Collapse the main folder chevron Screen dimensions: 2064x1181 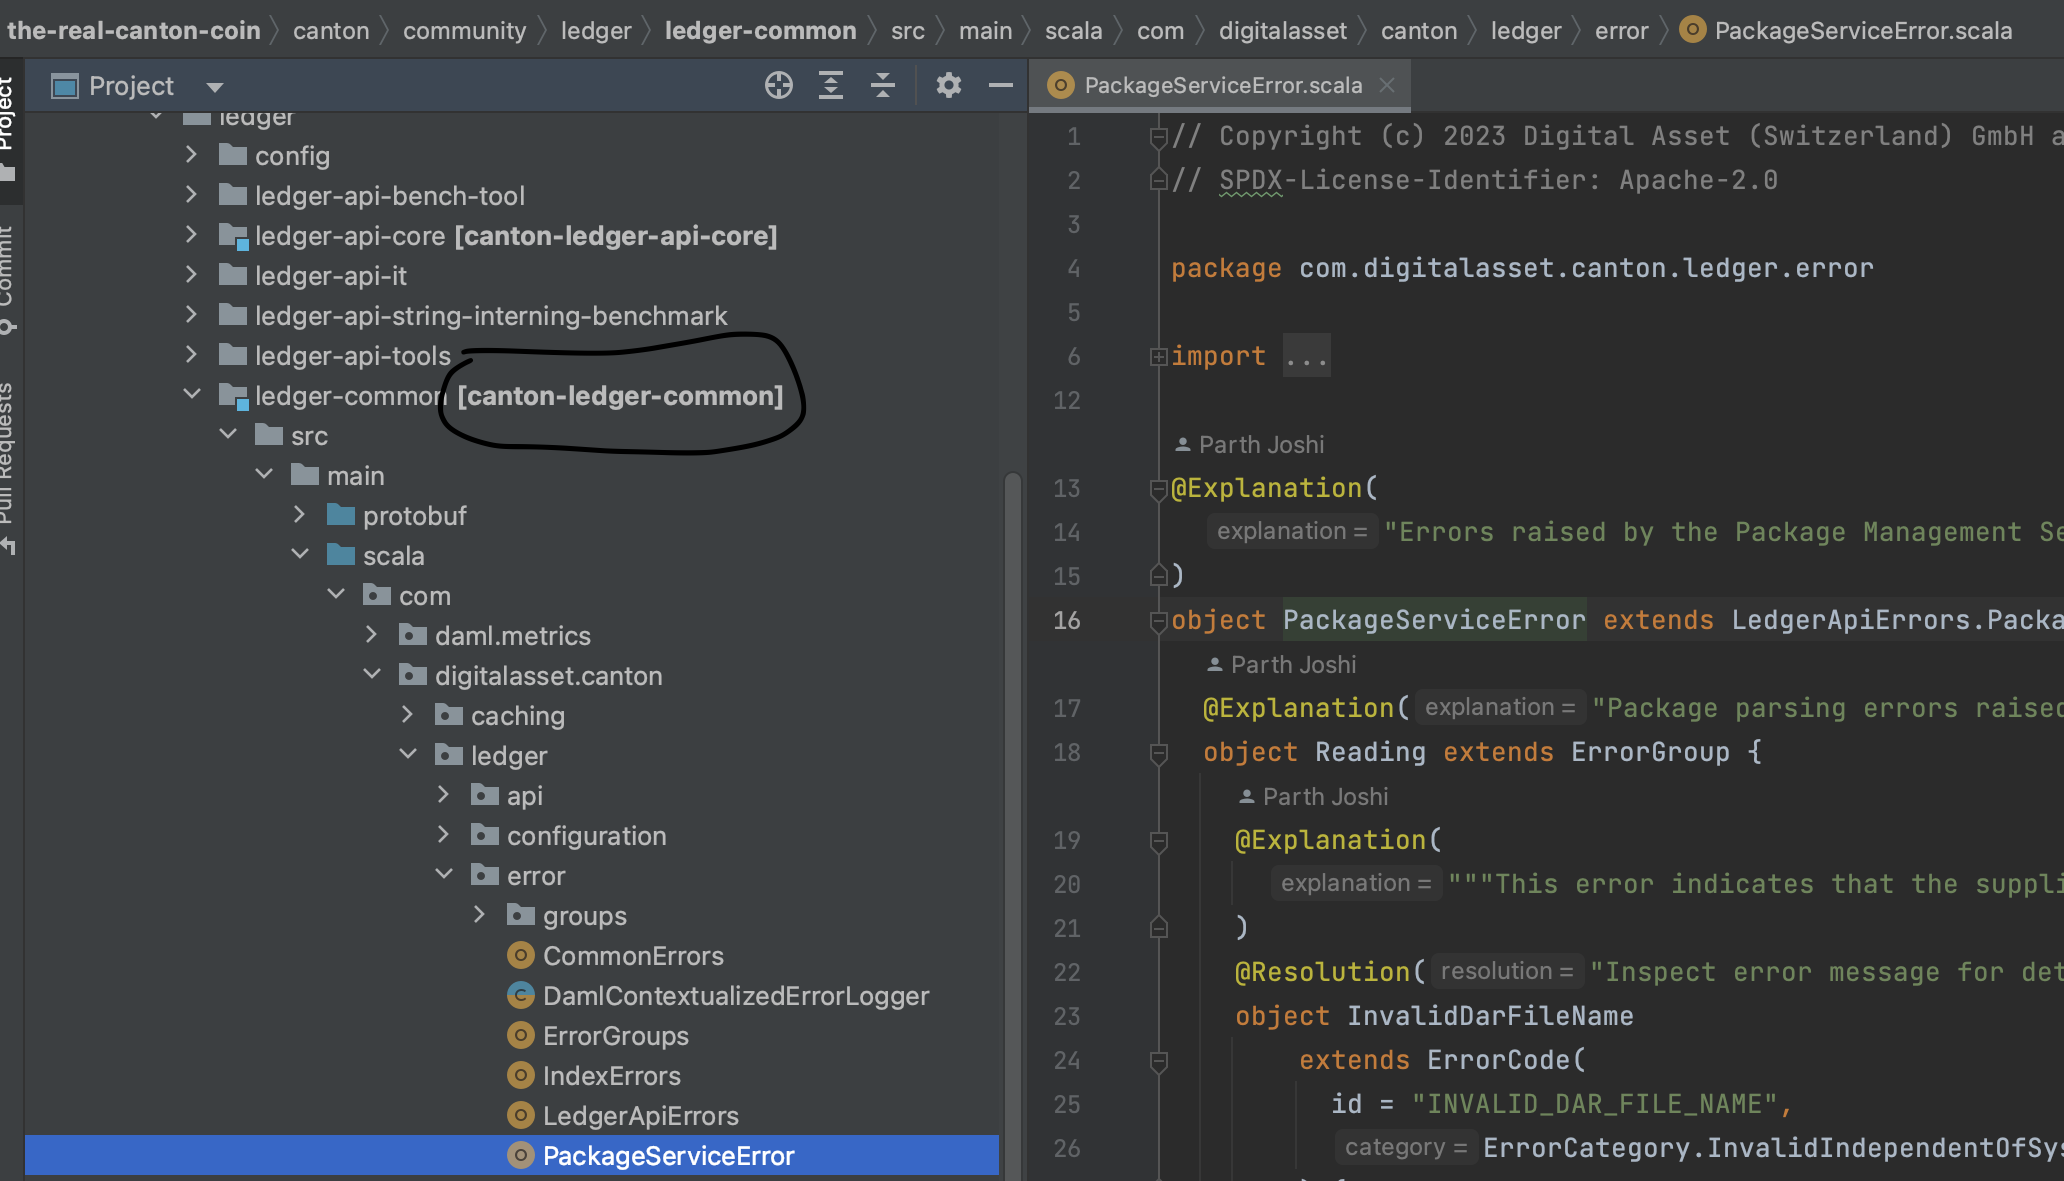pyautogui.click(x=264, y=475)
